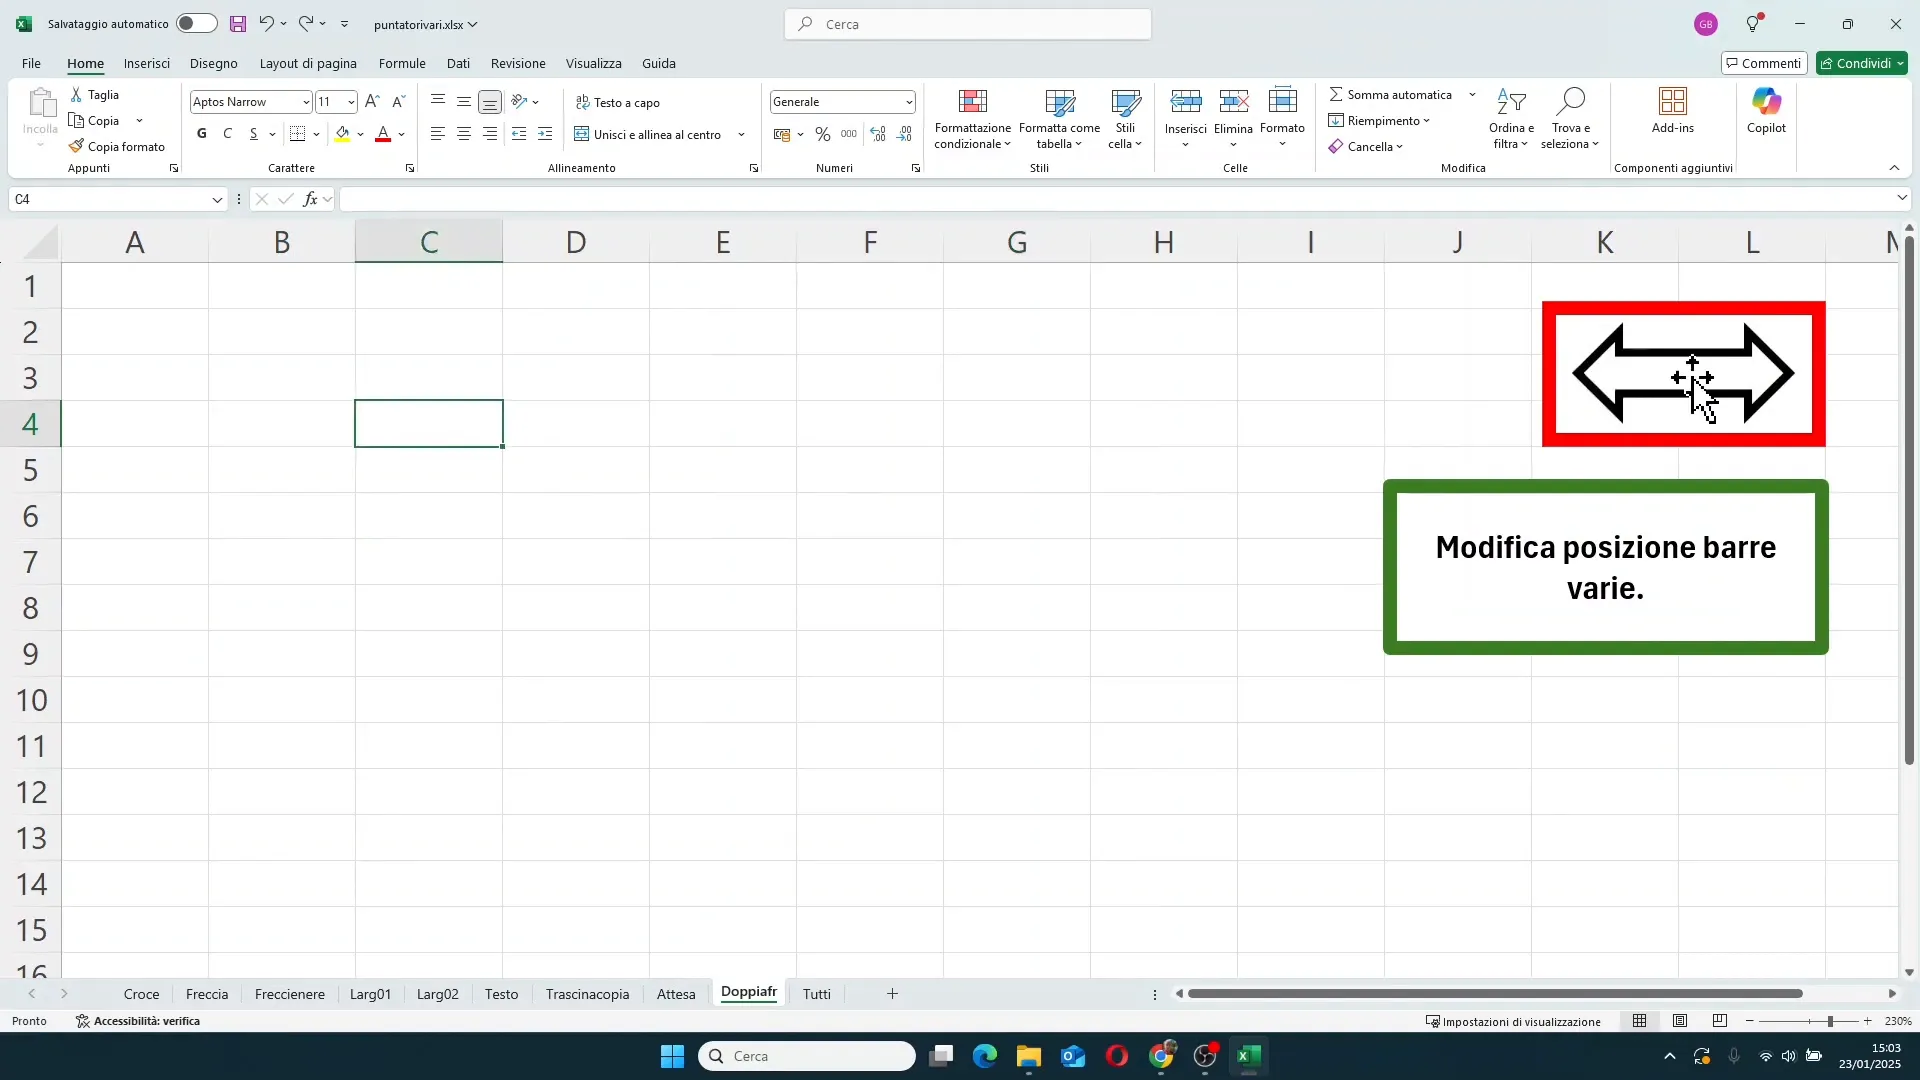
Task: Toggle underline (S) formatting
Action: (254, 134)
